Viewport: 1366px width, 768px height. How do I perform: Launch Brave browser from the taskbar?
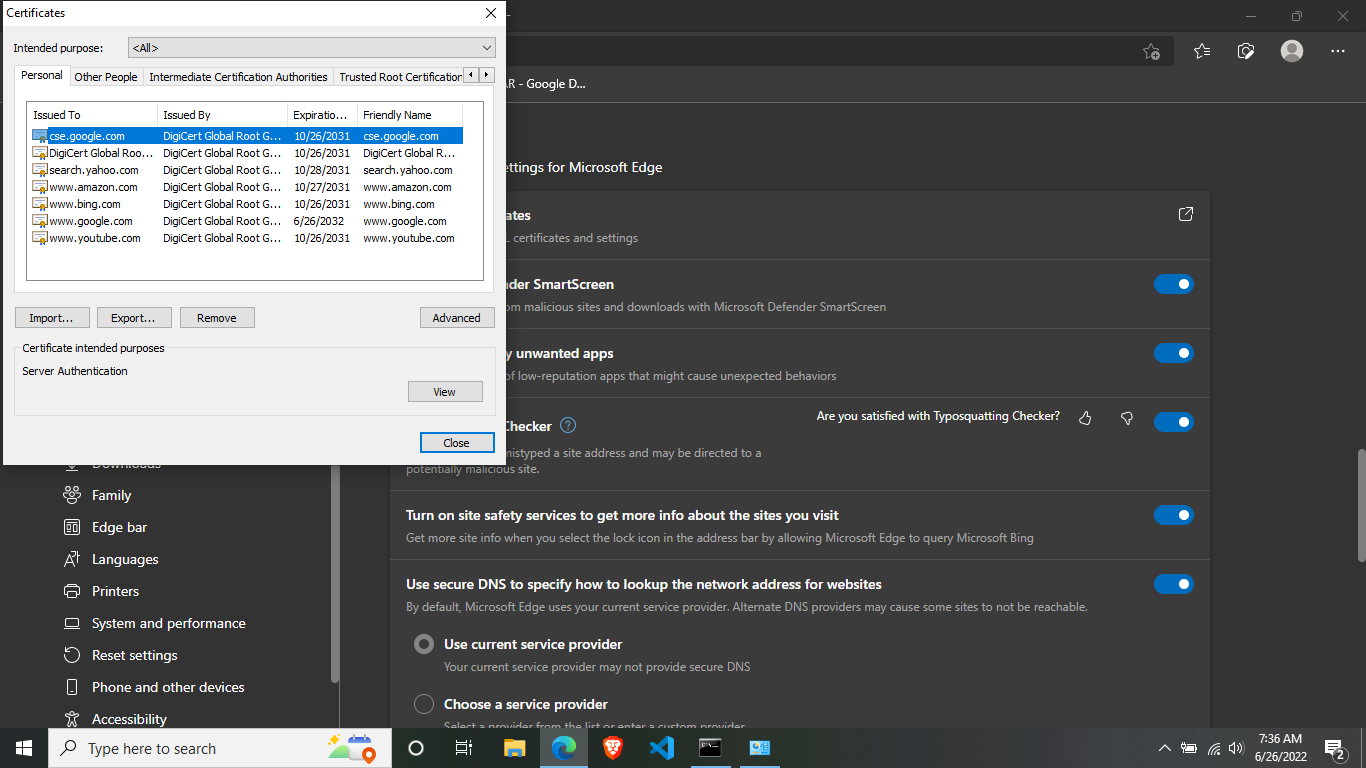click(x=613, y=747)
